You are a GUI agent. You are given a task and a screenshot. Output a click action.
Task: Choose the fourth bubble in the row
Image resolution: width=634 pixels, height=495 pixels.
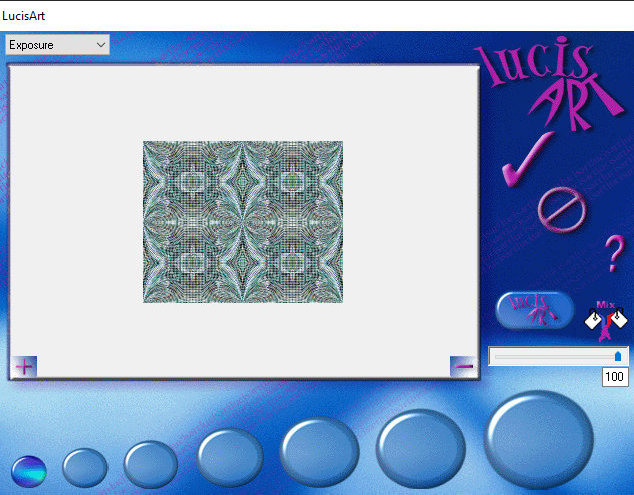pyautogui.click(x=230, y=457)
